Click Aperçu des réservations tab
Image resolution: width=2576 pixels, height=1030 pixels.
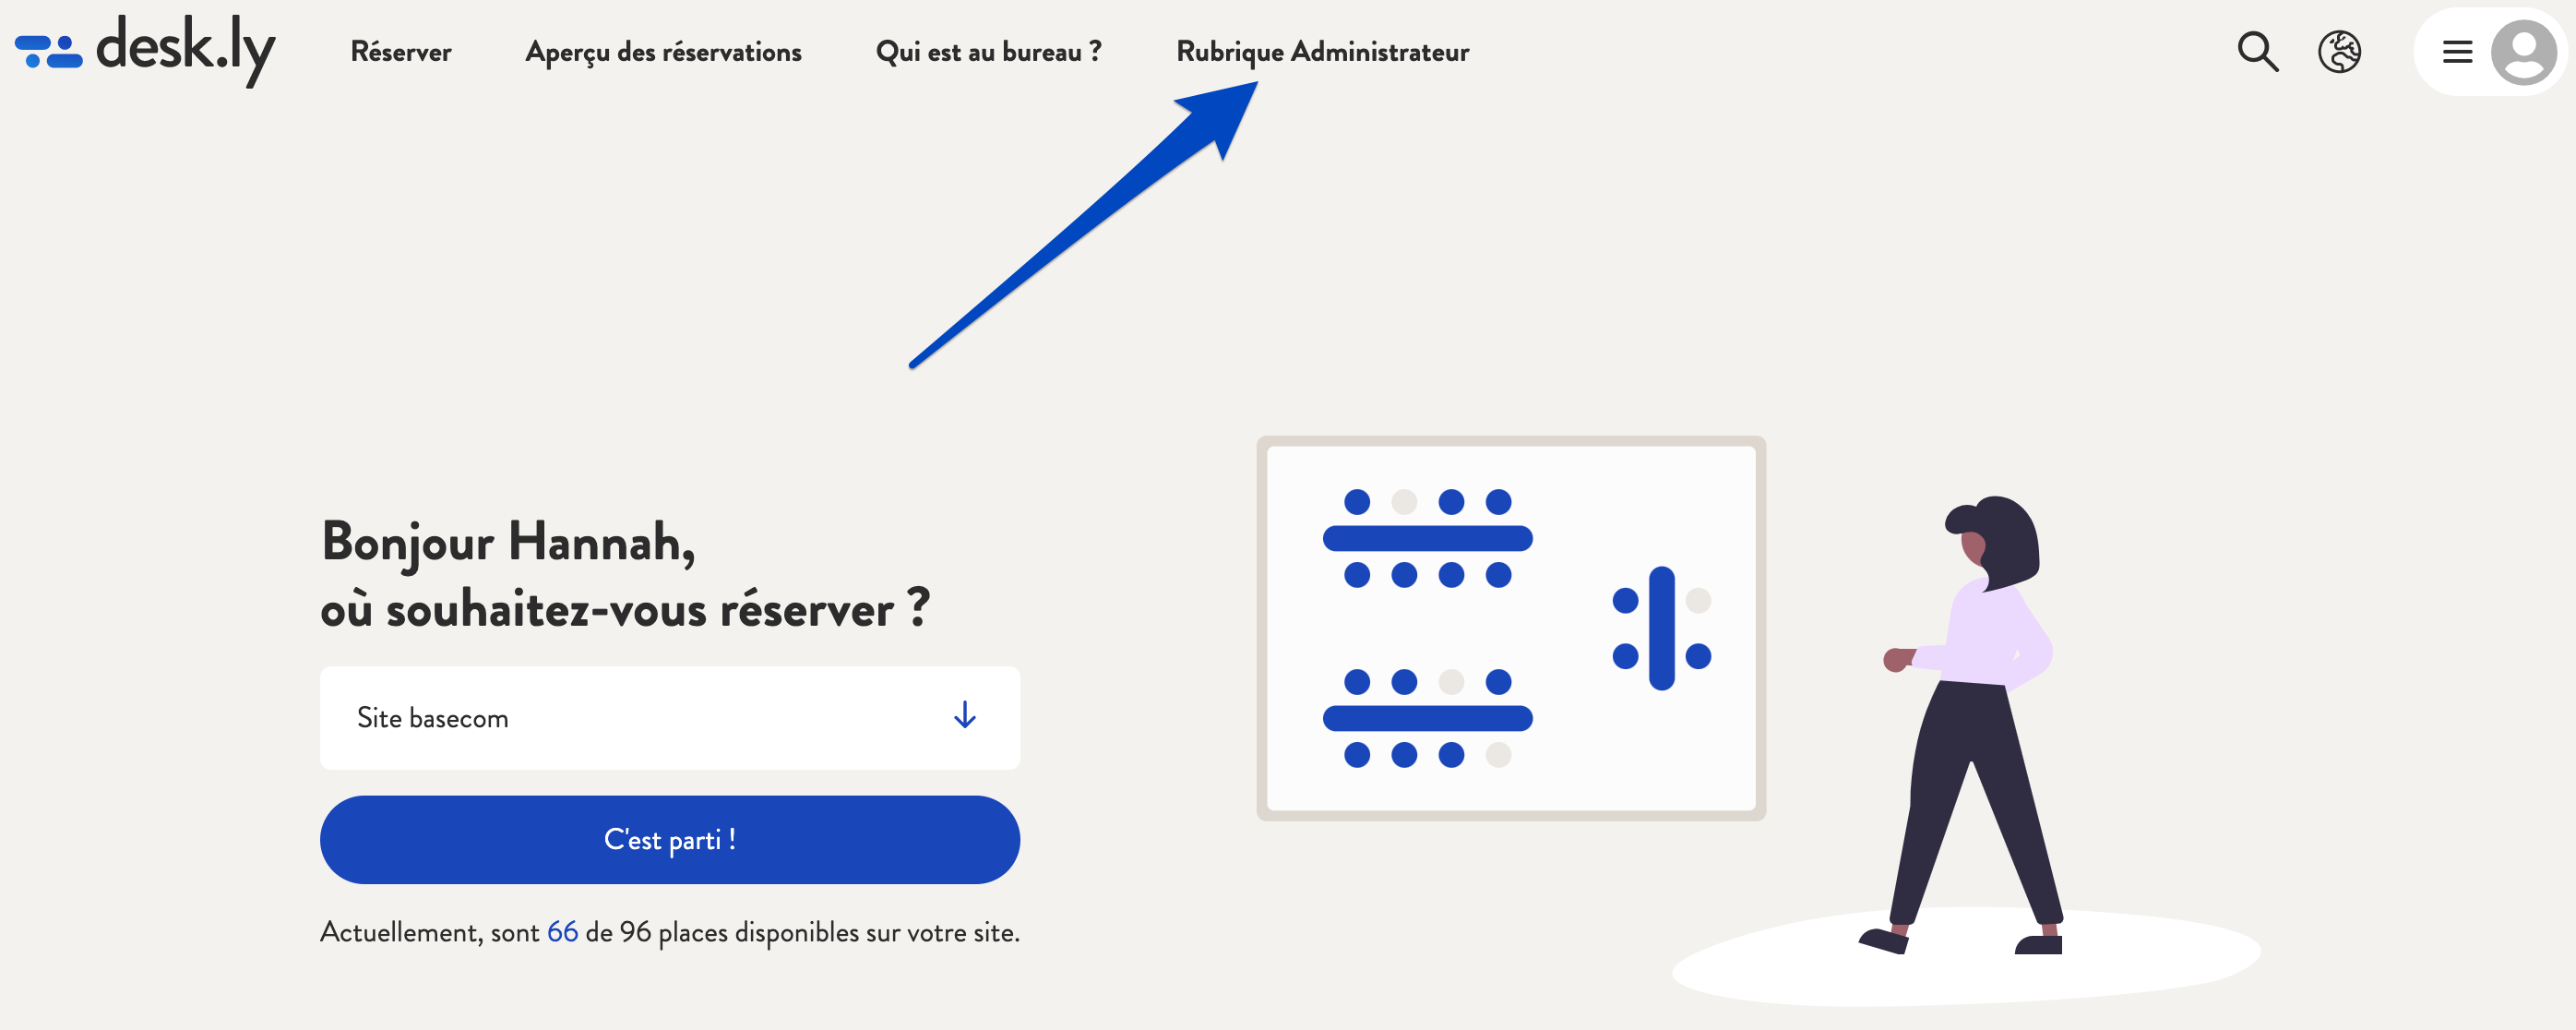tap(662, 49)
